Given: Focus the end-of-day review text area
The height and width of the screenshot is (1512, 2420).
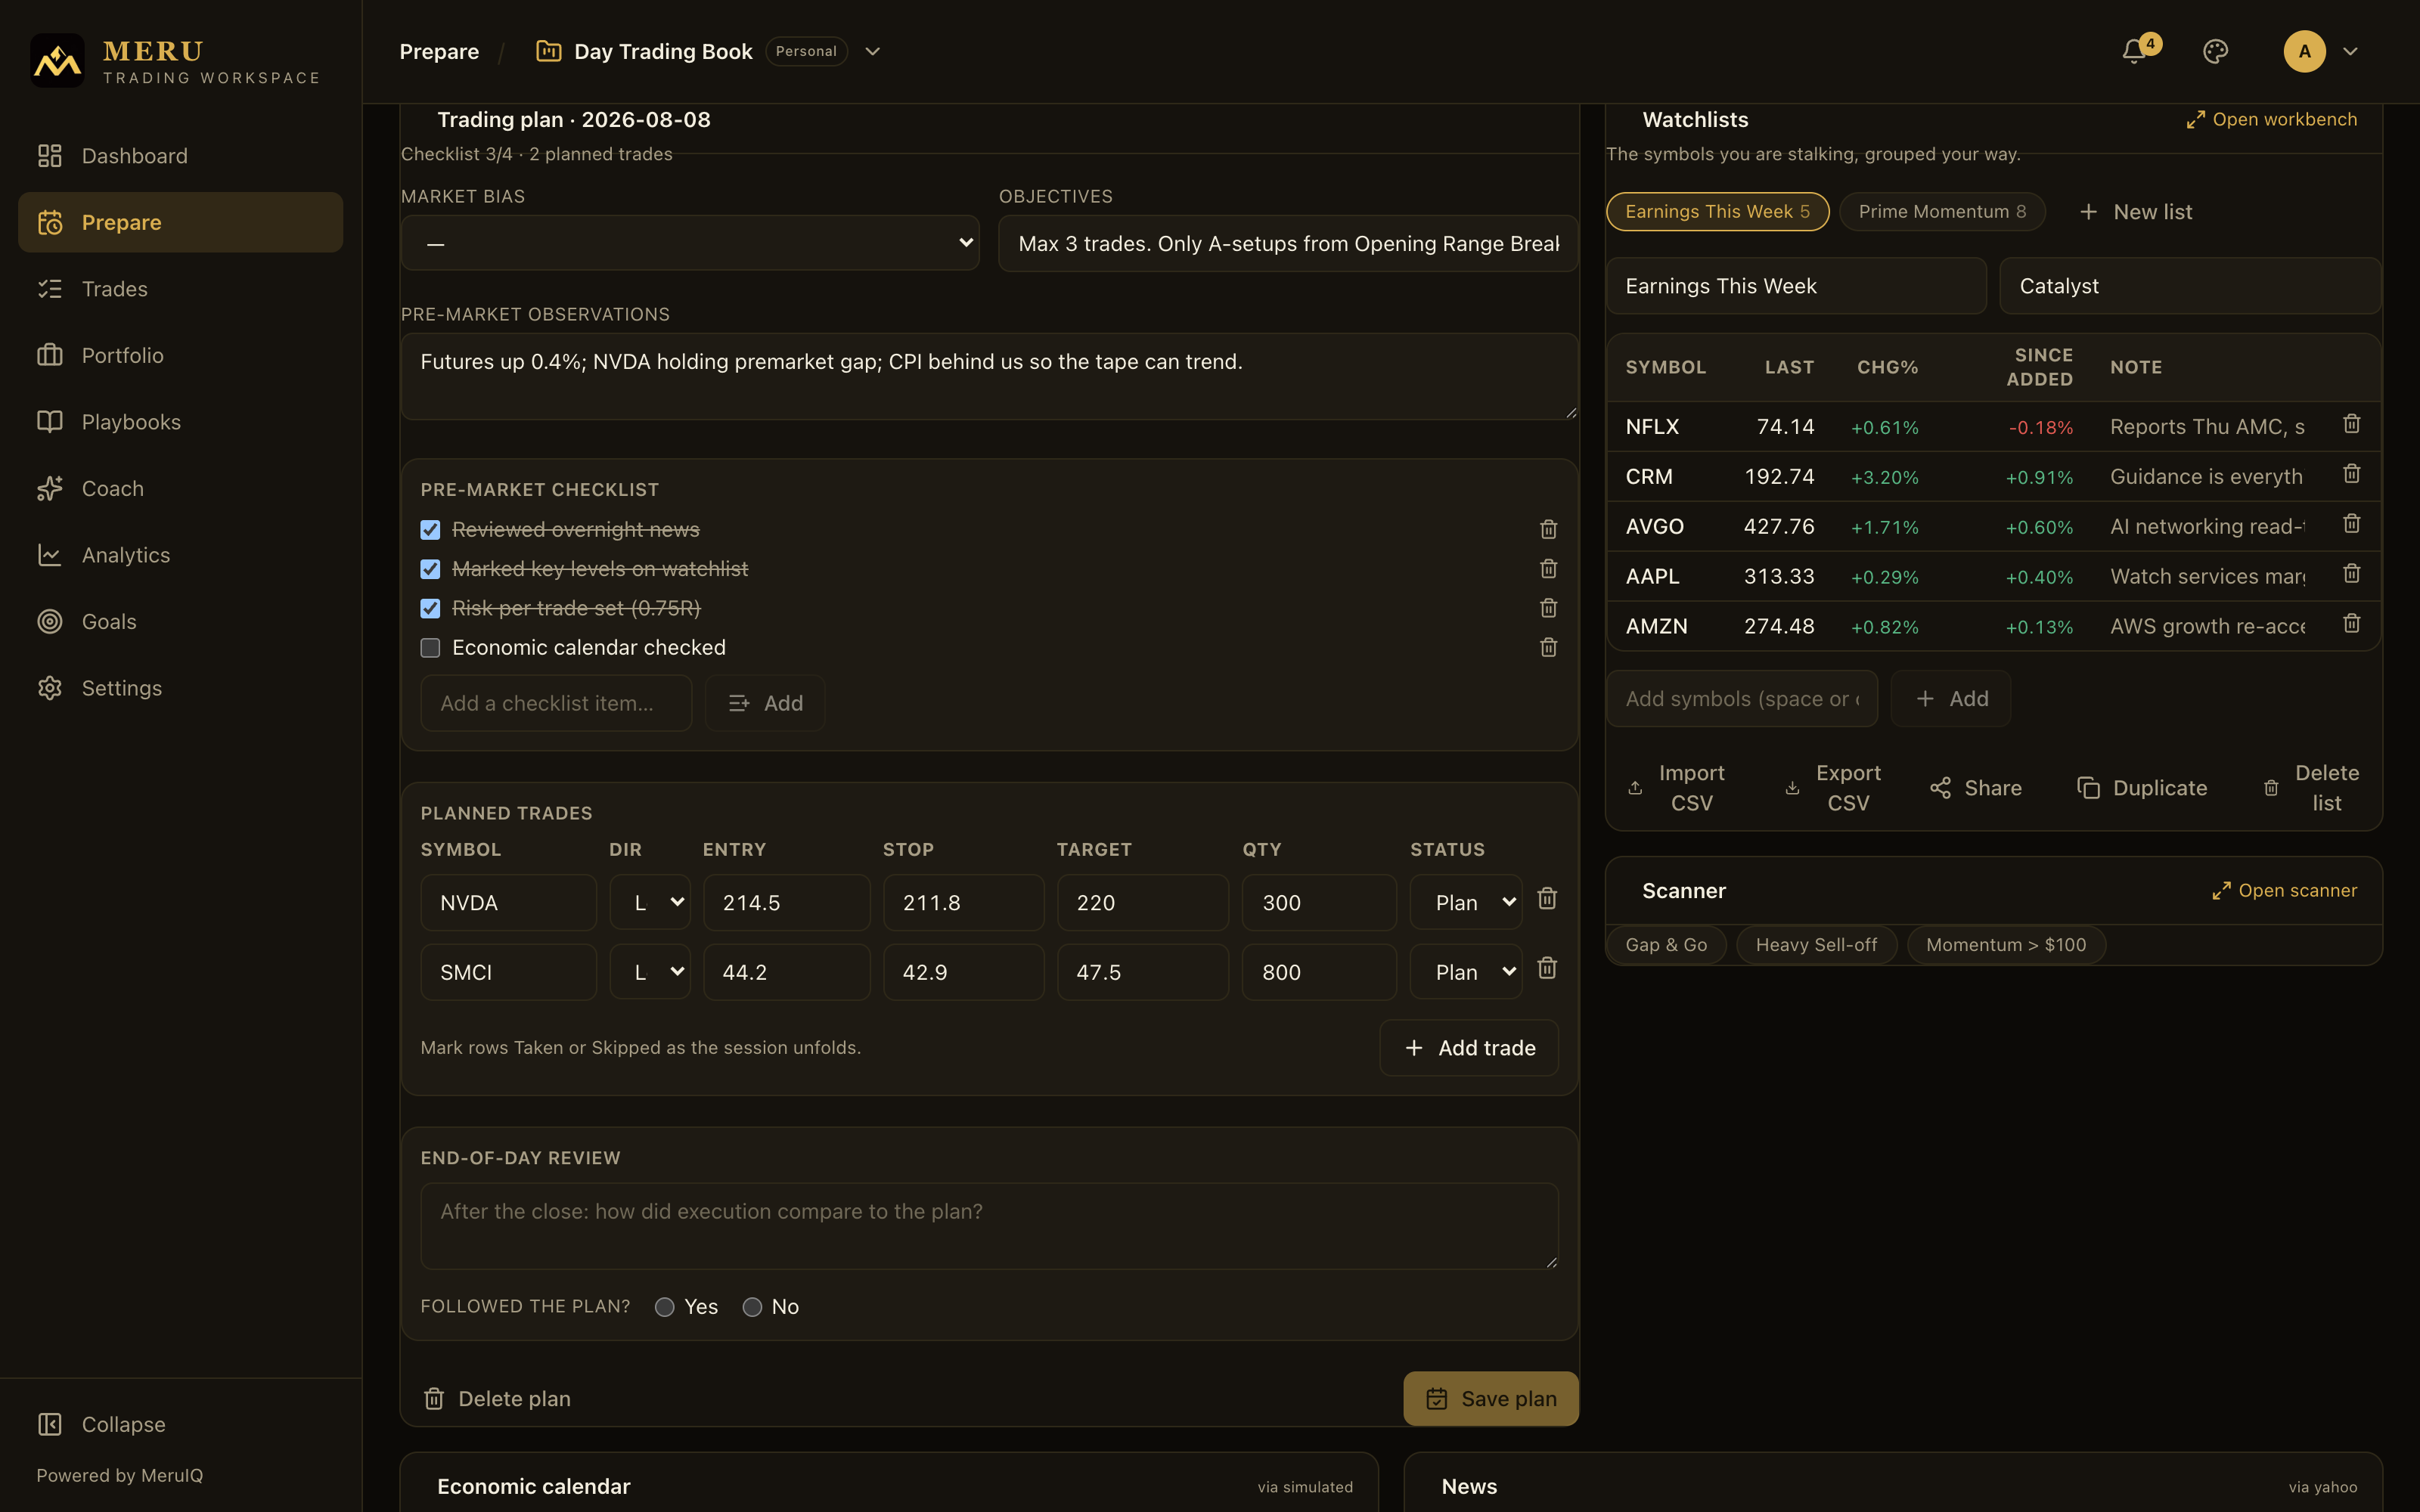Looking at the screenshot, I should pyautogui.click(x=989, y=1226).
